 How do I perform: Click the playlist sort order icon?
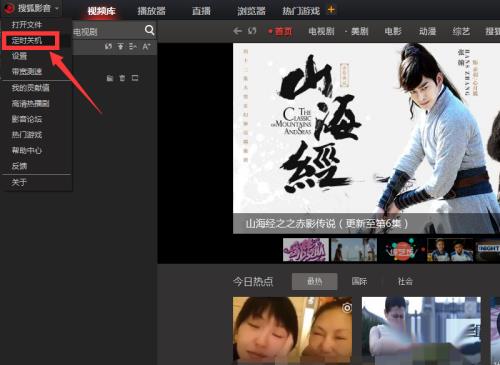133,46
